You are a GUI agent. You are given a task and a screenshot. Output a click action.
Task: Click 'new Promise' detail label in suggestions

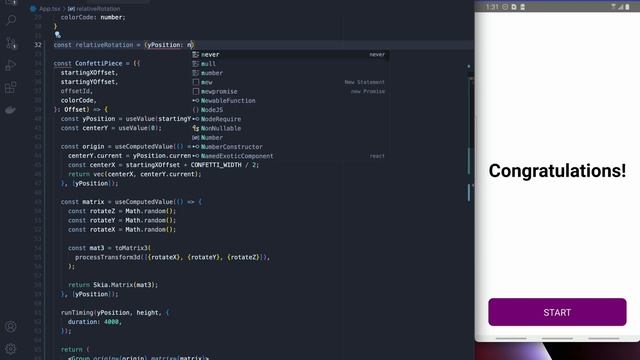pos(368,91)
